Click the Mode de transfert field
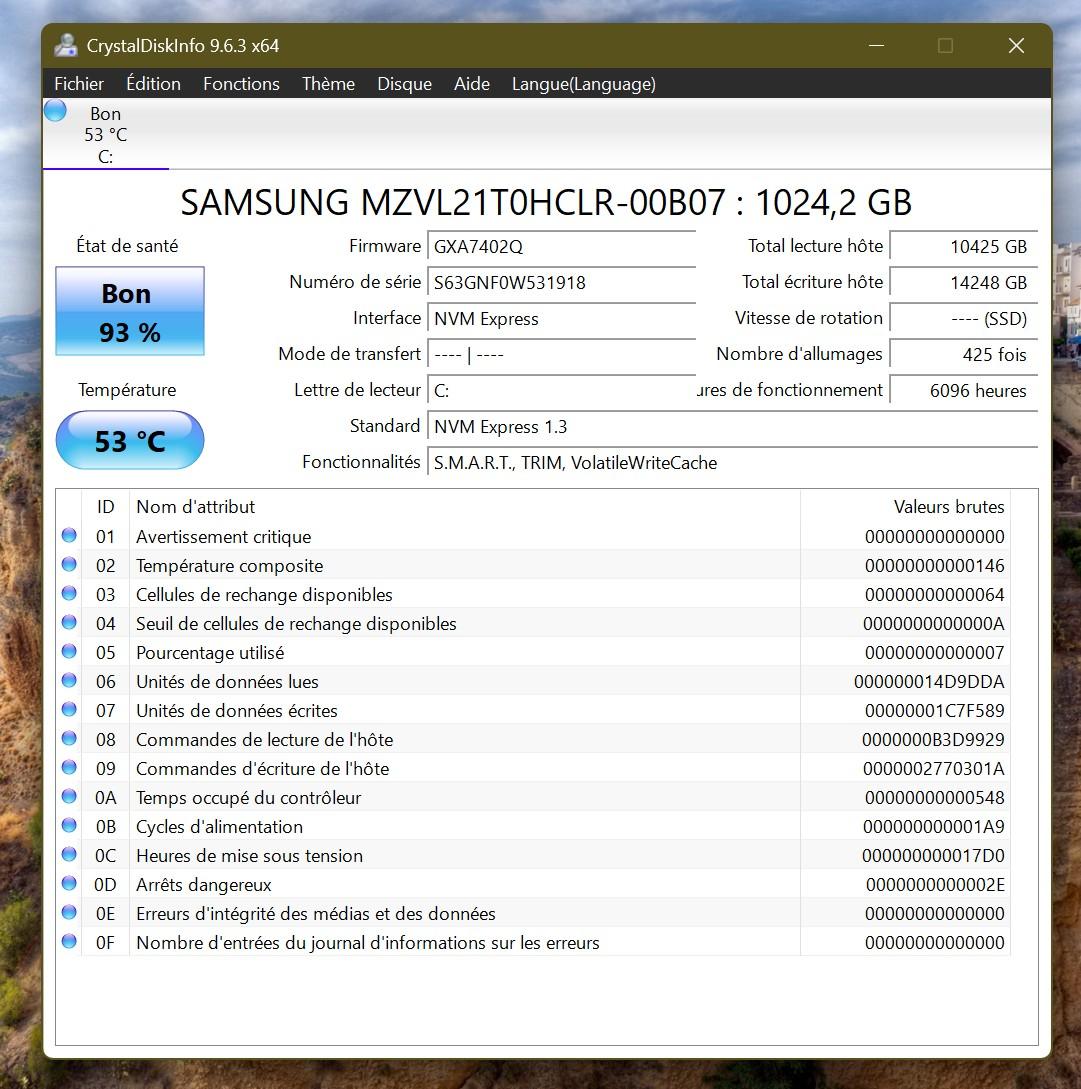Image resolution: width=1081 pixels, height=1089 pixels. click(561, 355)
